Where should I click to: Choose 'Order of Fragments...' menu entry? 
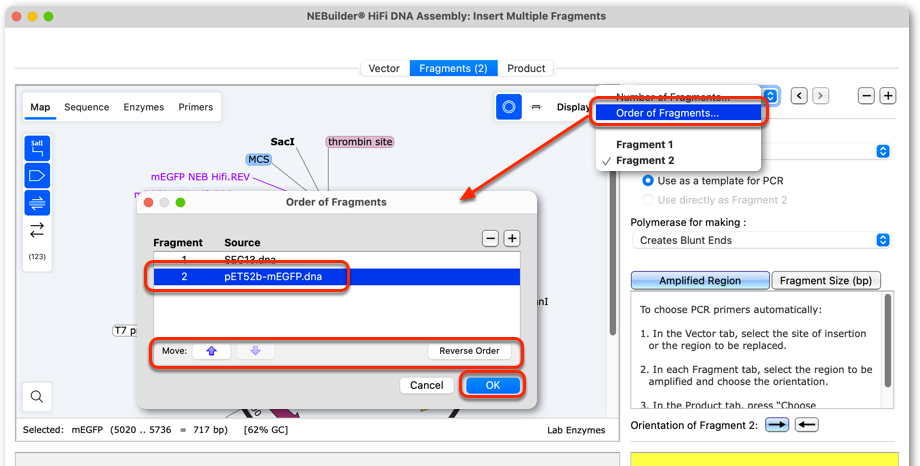678,113
